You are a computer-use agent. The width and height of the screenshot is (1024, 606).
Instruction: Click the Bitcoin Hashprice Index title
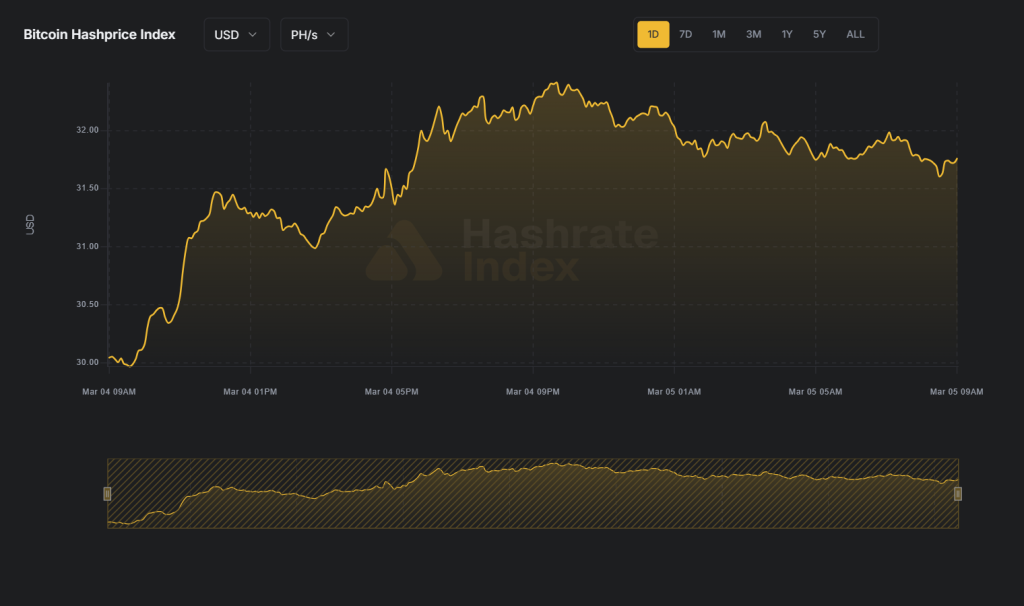pyautogui.click(x=99, y=34)
